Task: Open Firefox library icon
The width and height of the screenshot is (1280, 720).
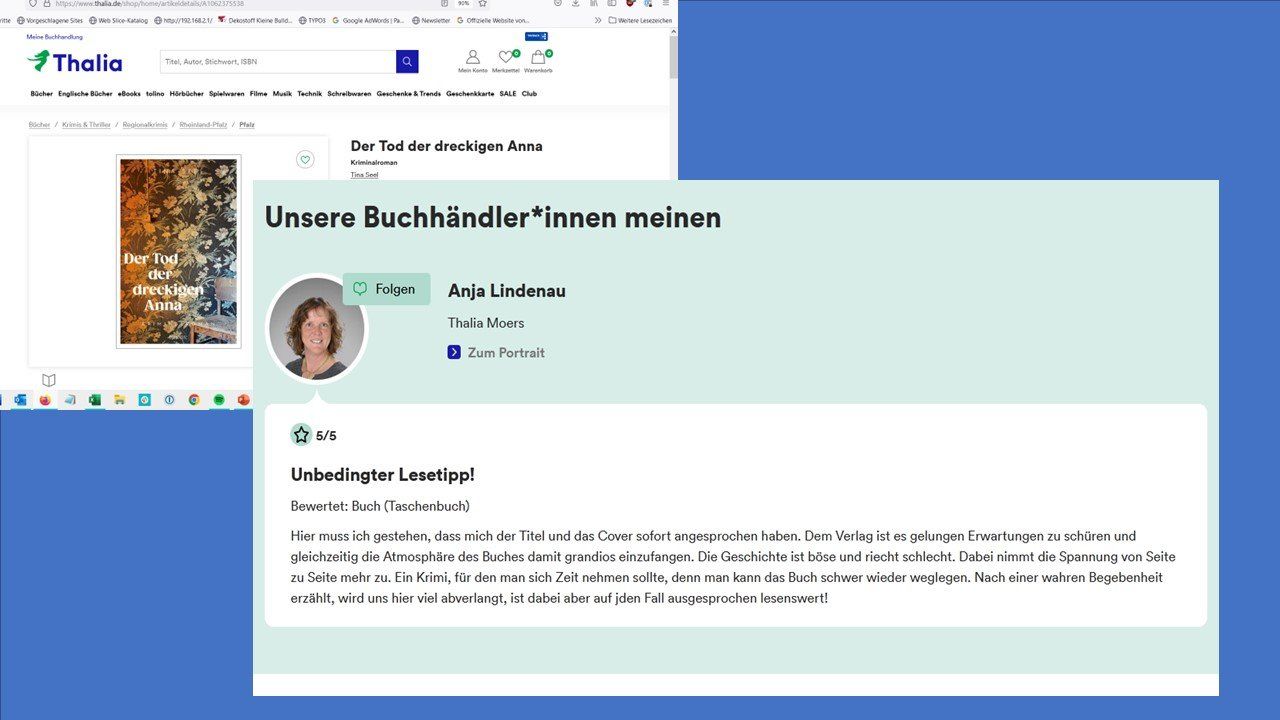Action: tap(593, 3)
